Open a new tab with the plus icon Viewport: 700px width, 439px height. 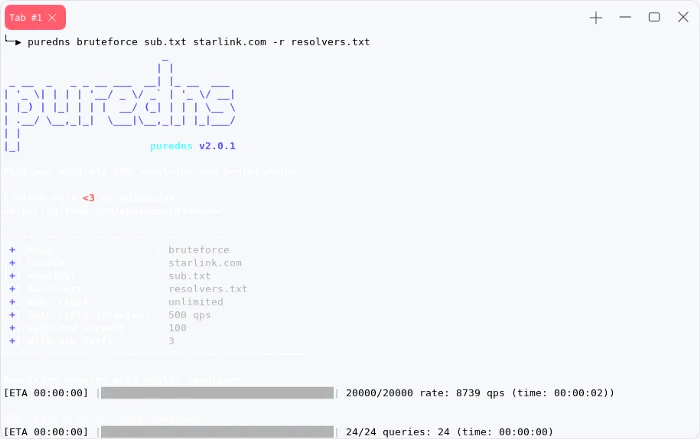(x=596, y=18)
